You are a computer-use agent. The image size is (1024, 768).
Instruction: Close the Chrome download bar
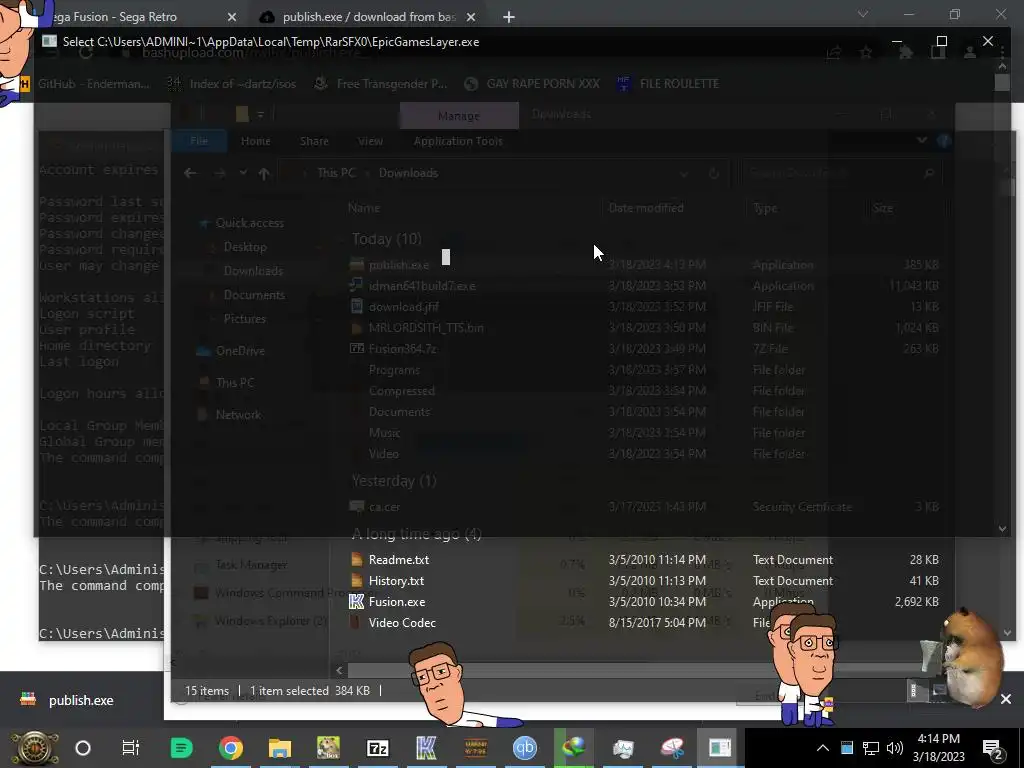(1006, 699)
